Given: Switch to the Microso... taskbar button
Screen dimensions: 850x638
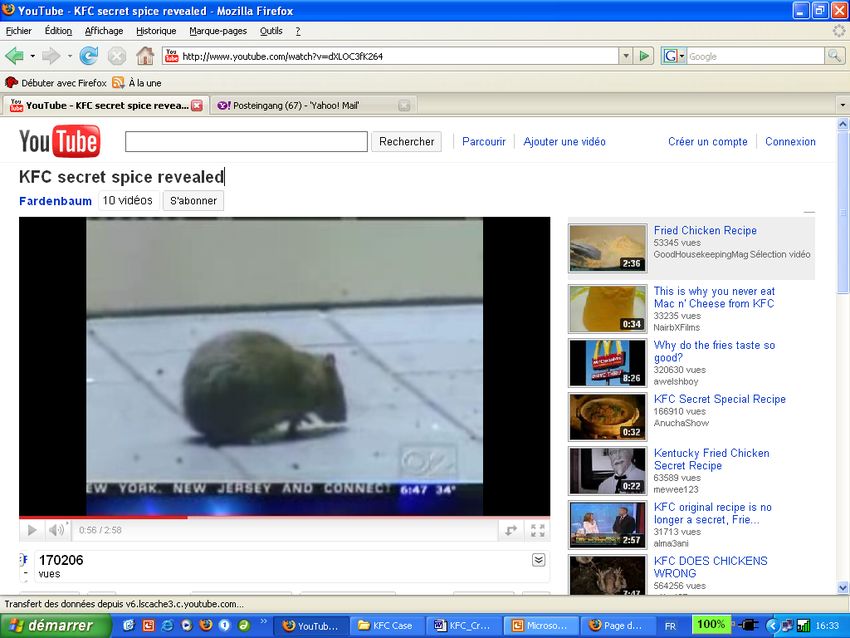Looking at the screenshot, I should tap(540, 626).
